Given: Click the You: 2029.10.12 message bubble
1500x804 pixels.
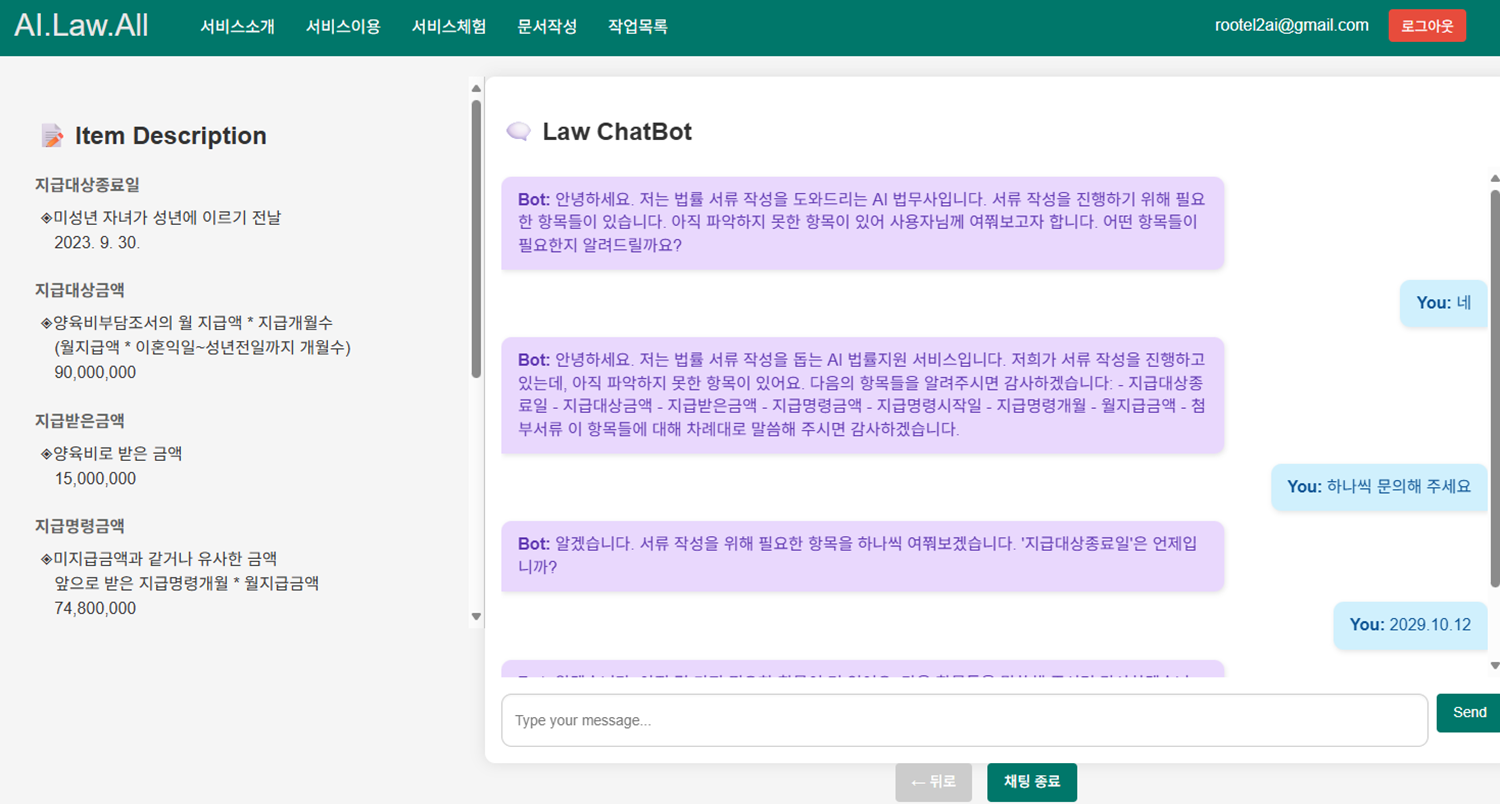Looking at the screenshot, I should click(x=1410, y=625).
